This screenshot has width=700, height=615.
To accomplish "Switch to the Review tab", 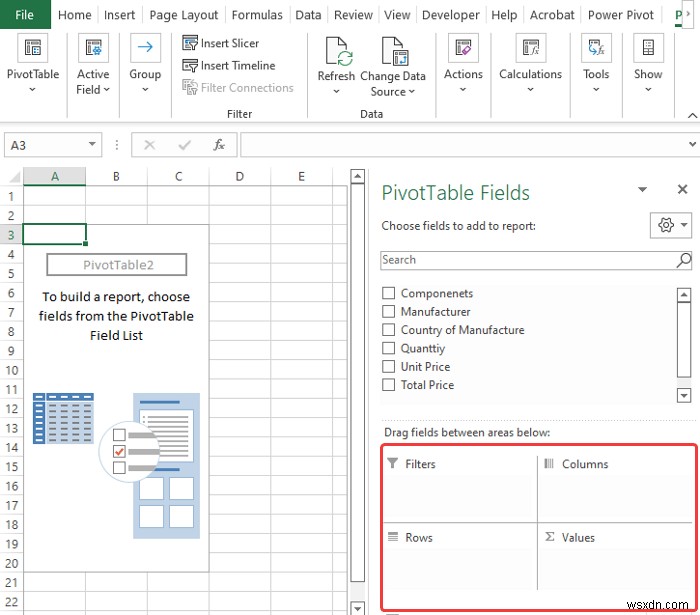I will point(353,15).
